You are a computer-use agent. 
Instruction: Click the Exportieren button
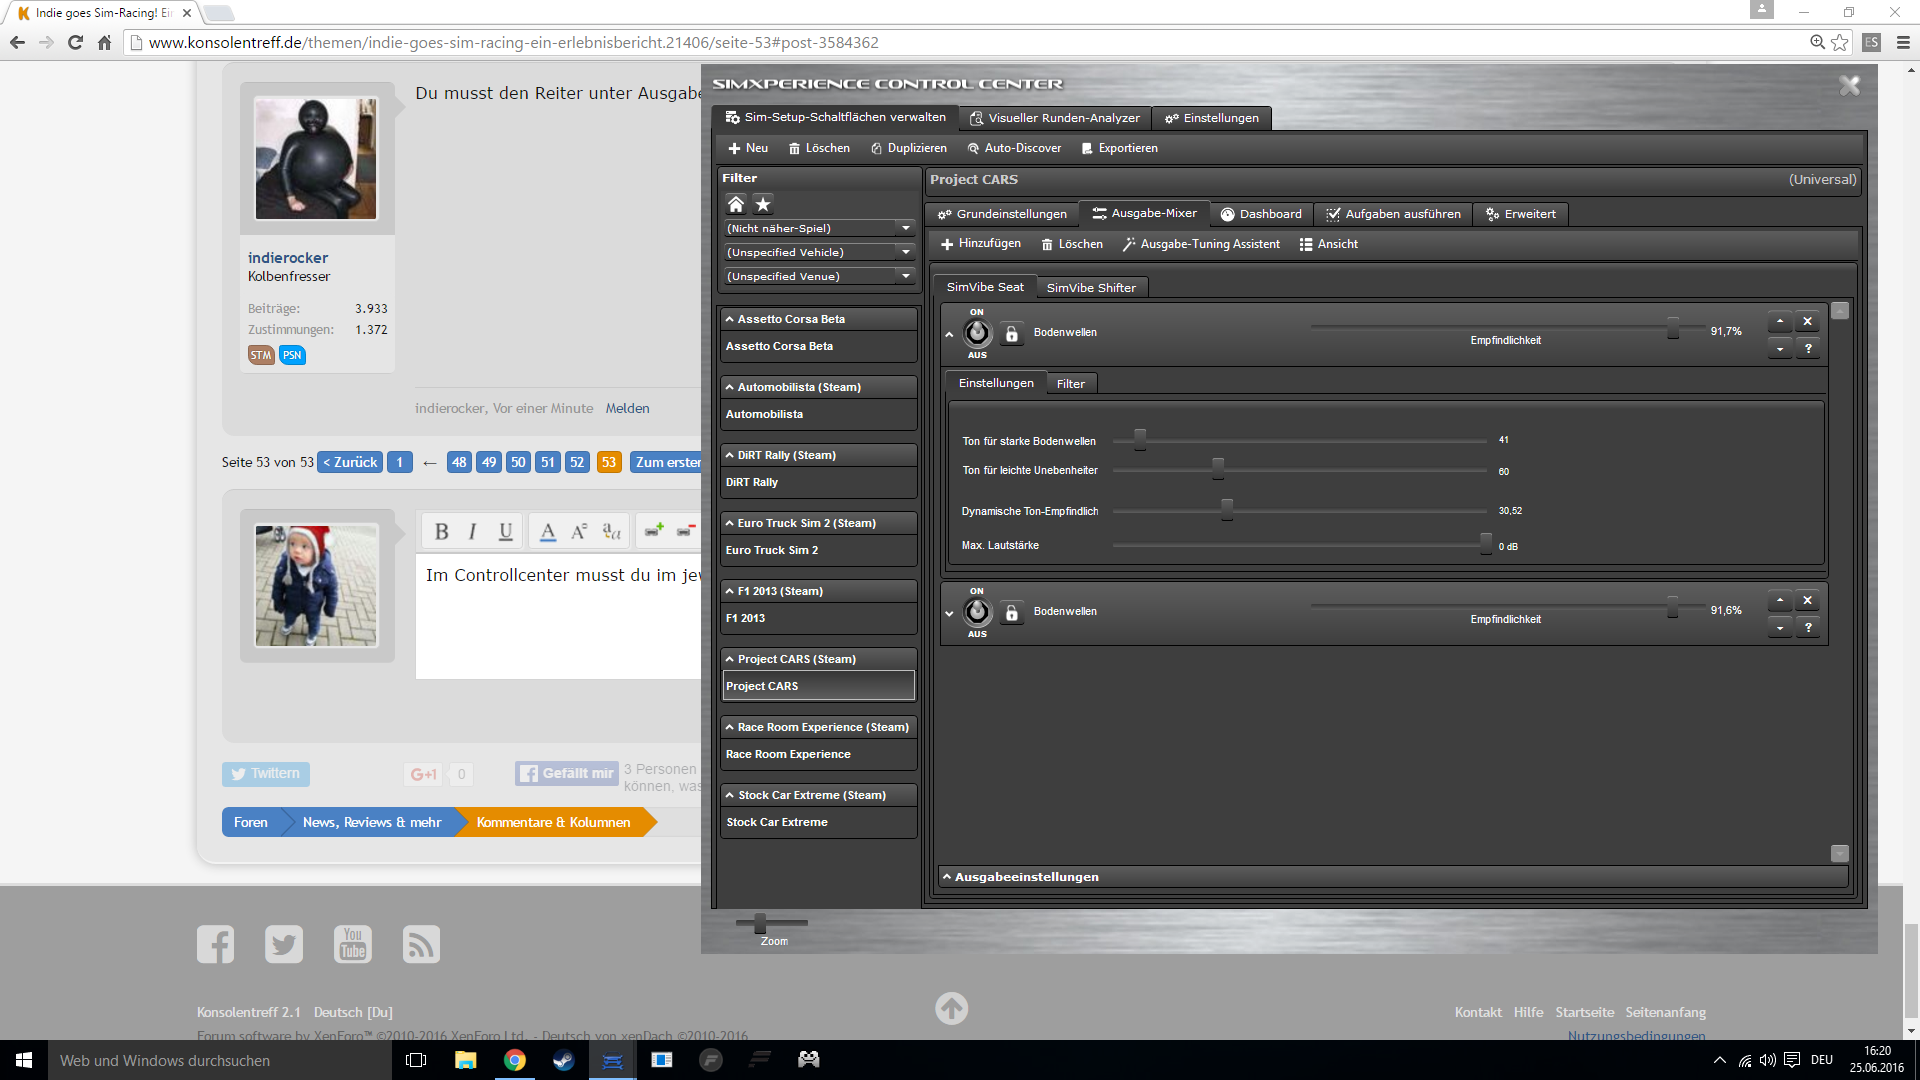[x=1119, y=148]
